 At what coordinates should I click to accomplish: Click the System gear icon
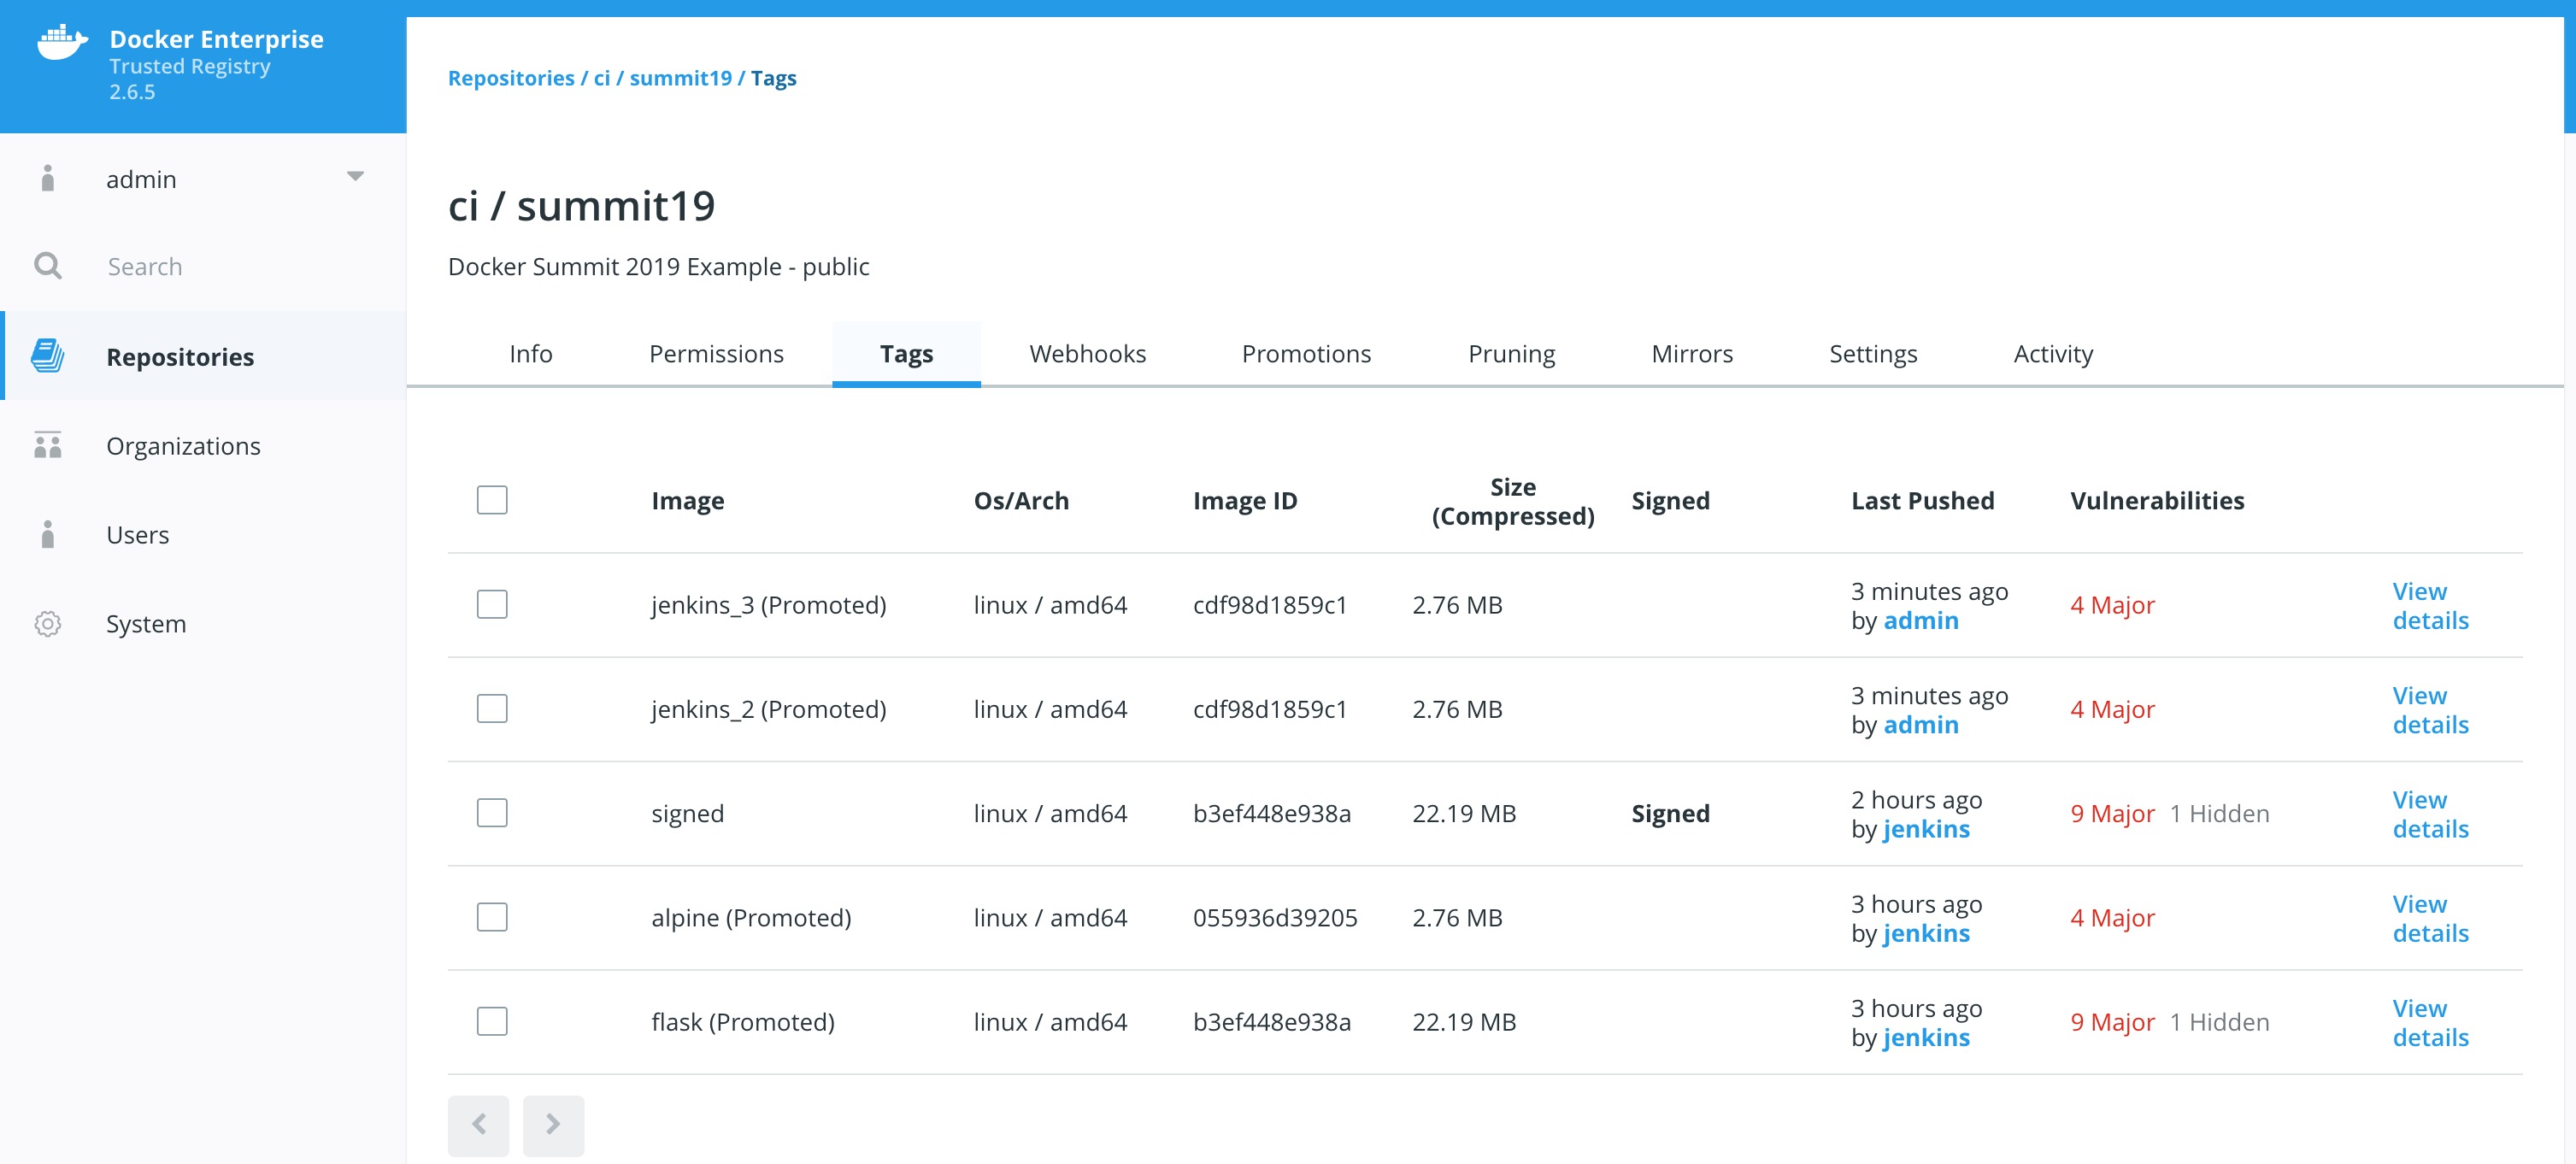click(x=47, y=624)
